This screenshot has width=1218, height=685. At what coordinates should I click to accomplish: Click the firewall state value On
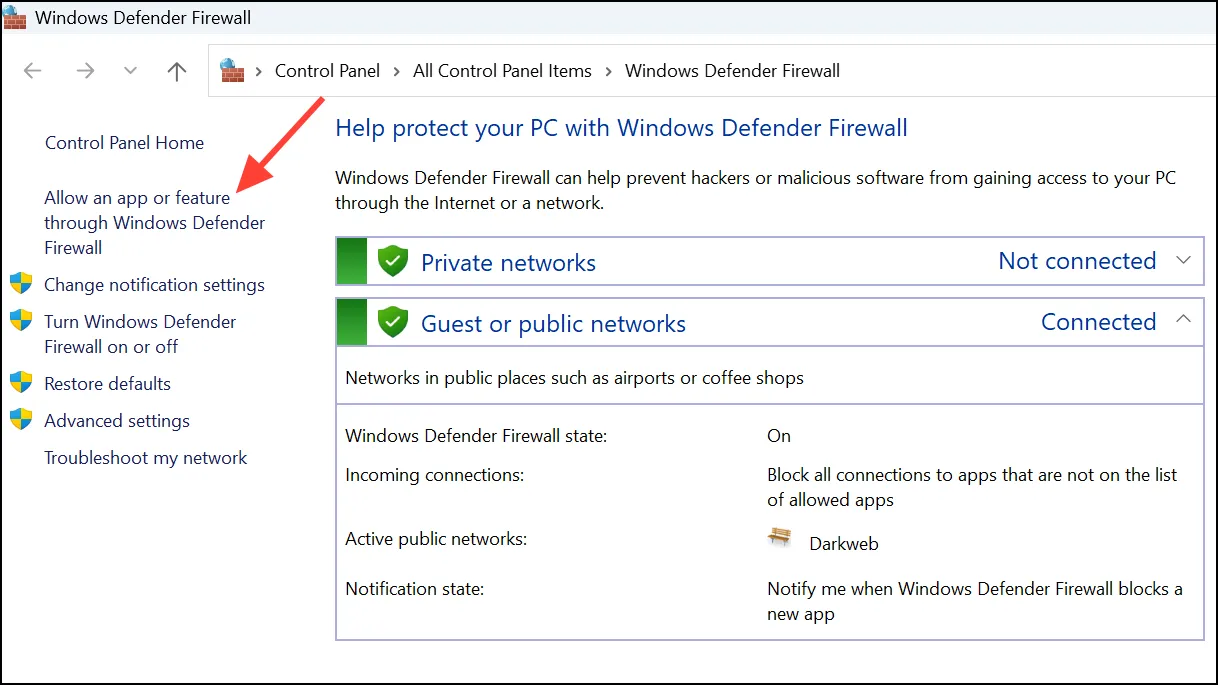pyautogui.click(x=779, y=436)
